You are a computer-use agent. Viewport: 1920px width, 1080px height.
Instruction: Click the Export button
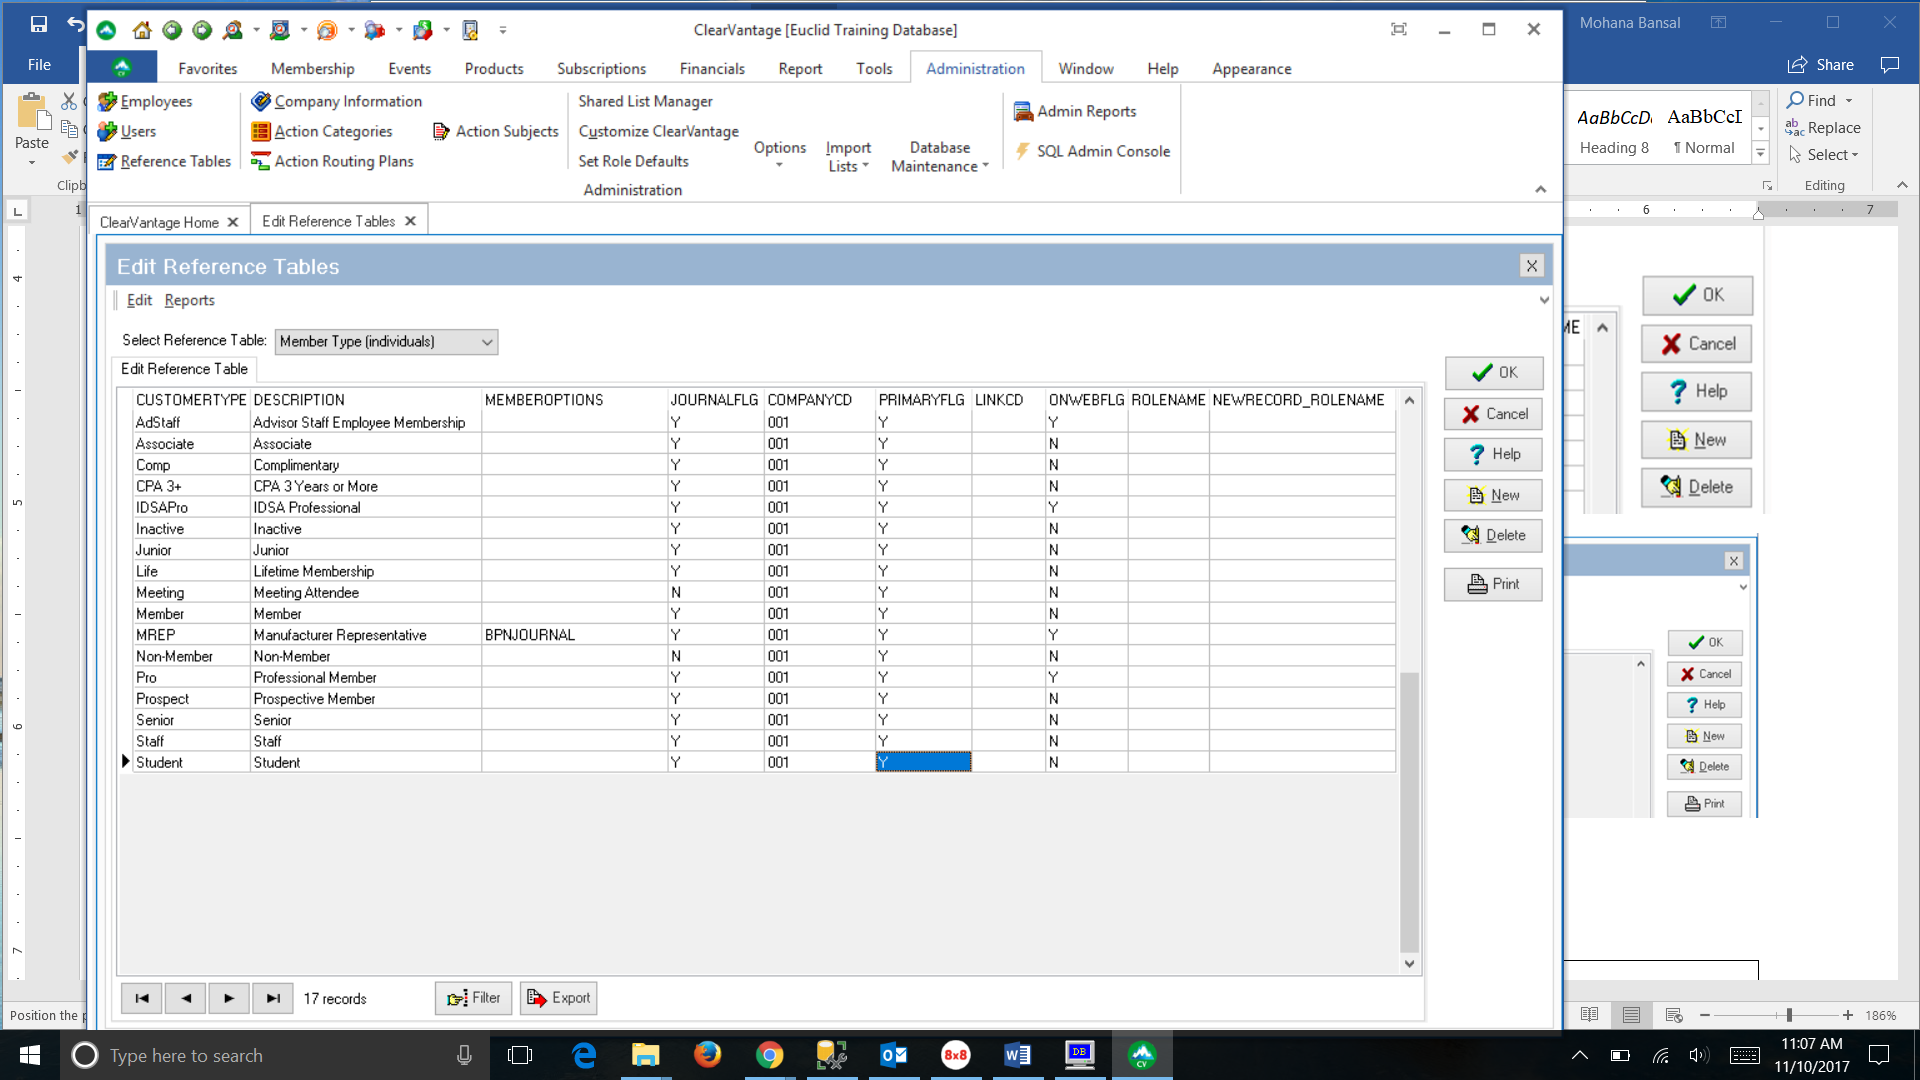click(559, 998)
